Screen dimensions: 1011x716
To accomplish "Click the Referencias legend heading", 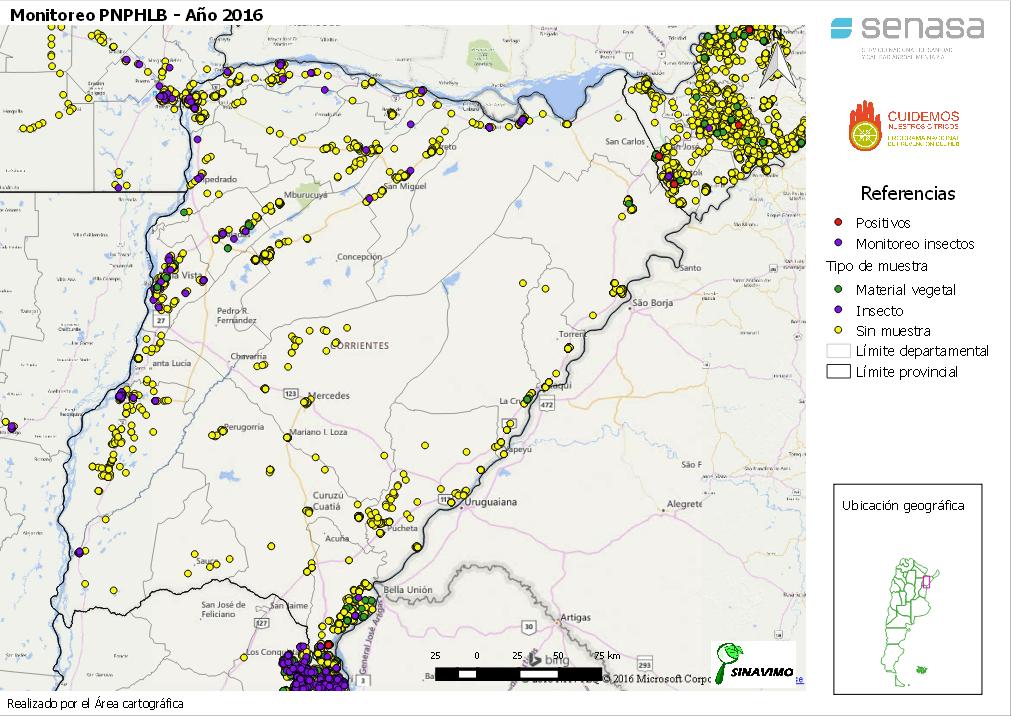I will (x=907, y=194).
